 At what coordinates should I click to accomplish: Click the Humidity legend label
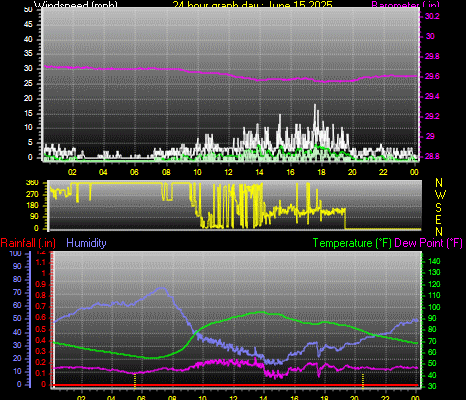[x=86, y=243]
